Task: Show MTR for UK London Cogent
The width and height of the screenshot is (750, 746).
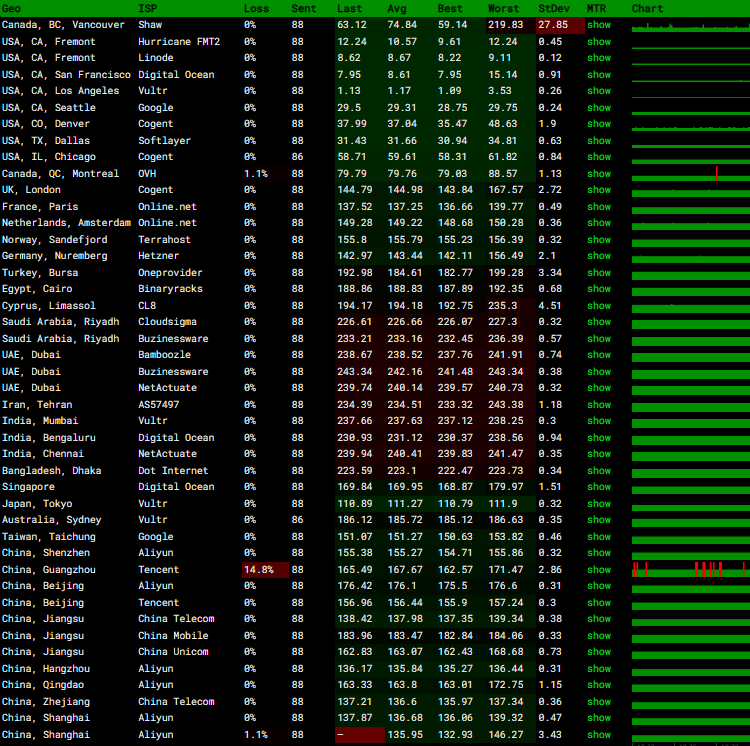Action: click(x=599, y=190)
